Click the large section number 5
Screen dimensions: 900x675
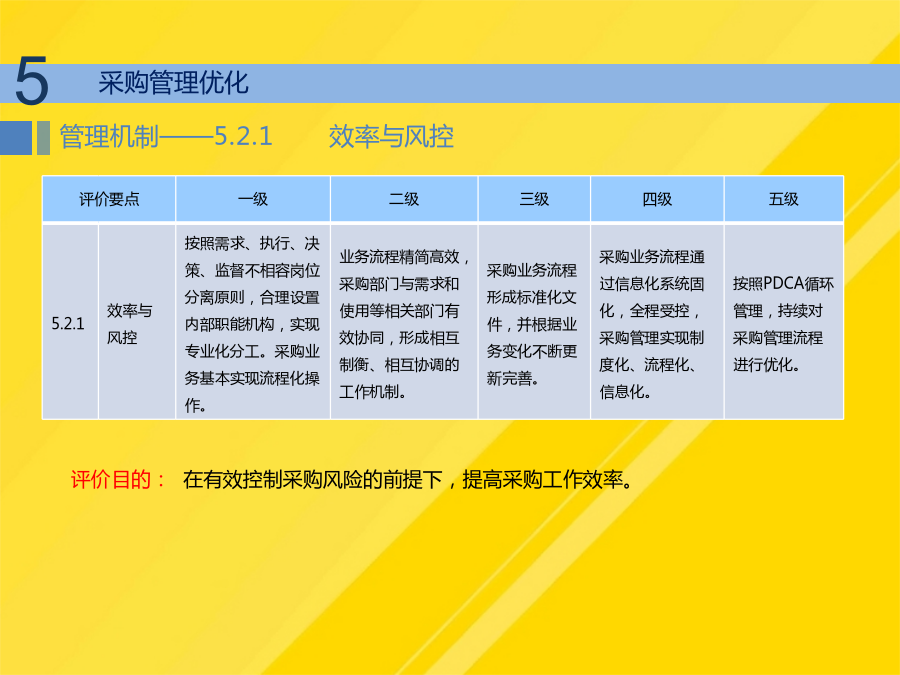point(32,82)
